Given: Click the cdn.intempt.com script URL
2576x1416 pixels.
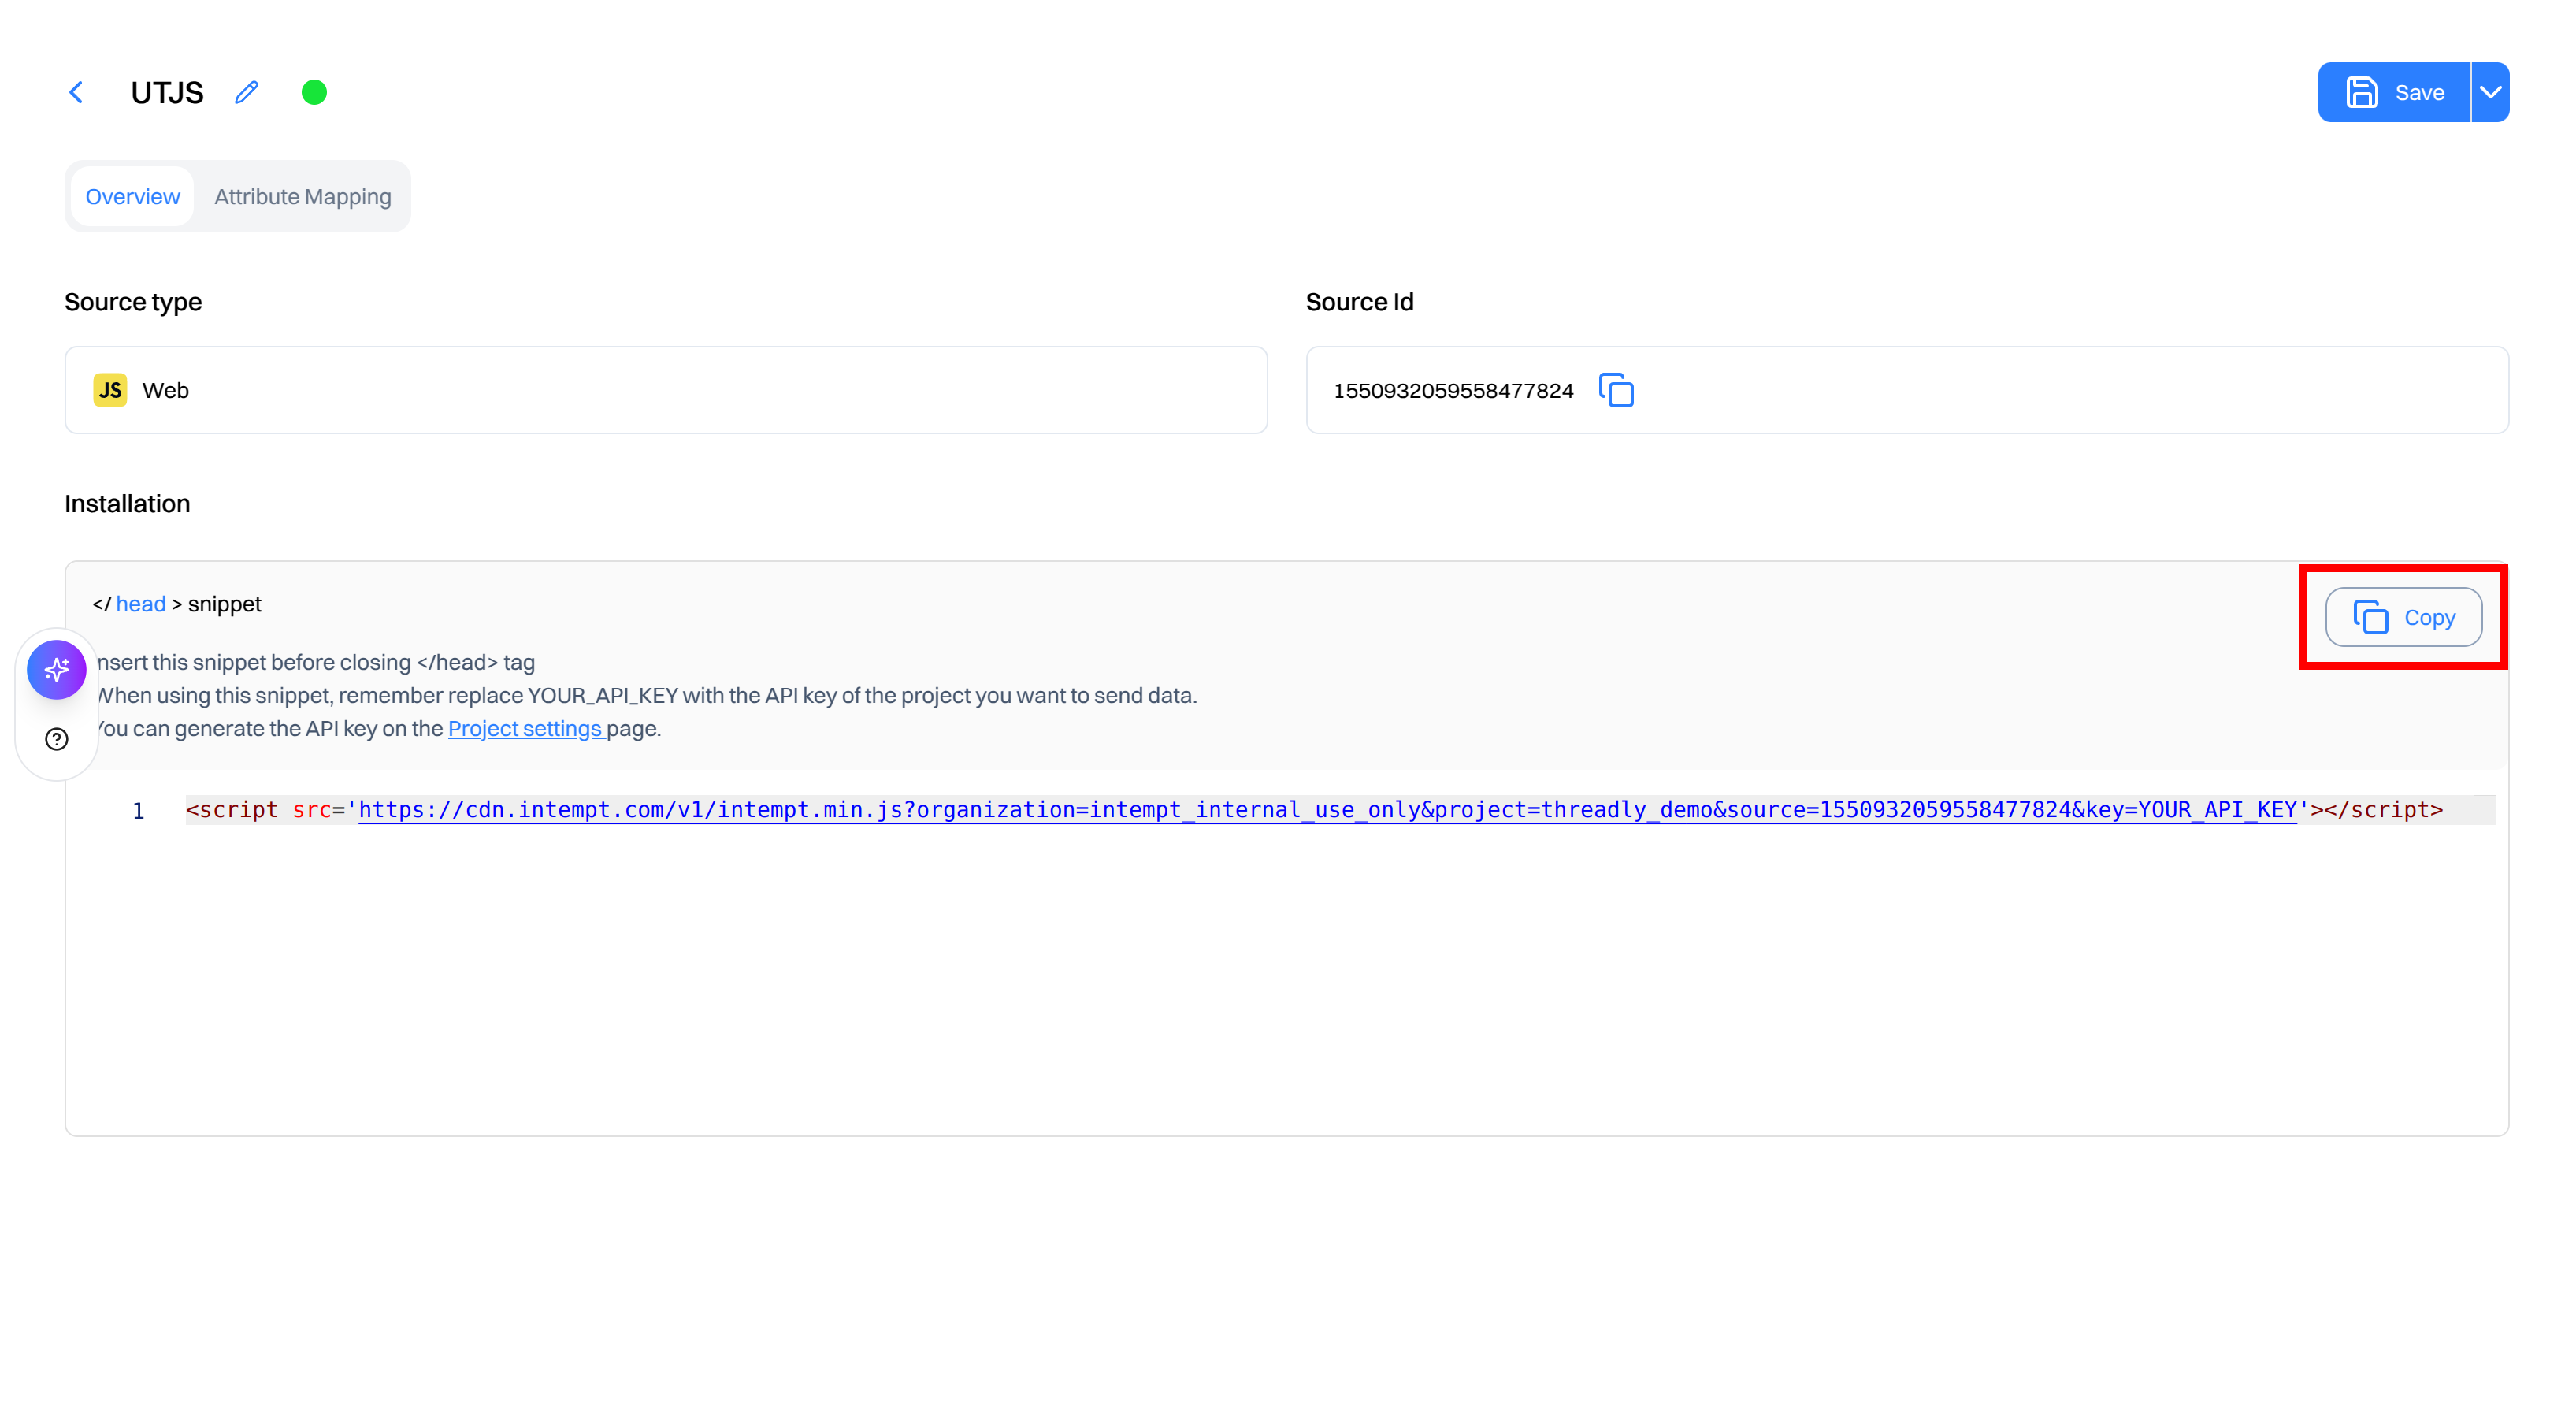Looking at the screenshot, I should tap(1328, 810).
